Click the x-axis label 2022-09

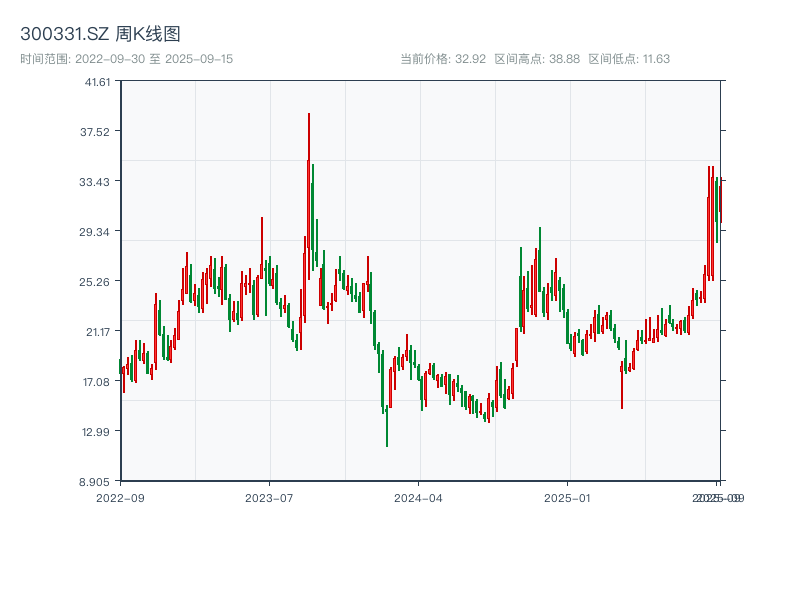point(120,498)
